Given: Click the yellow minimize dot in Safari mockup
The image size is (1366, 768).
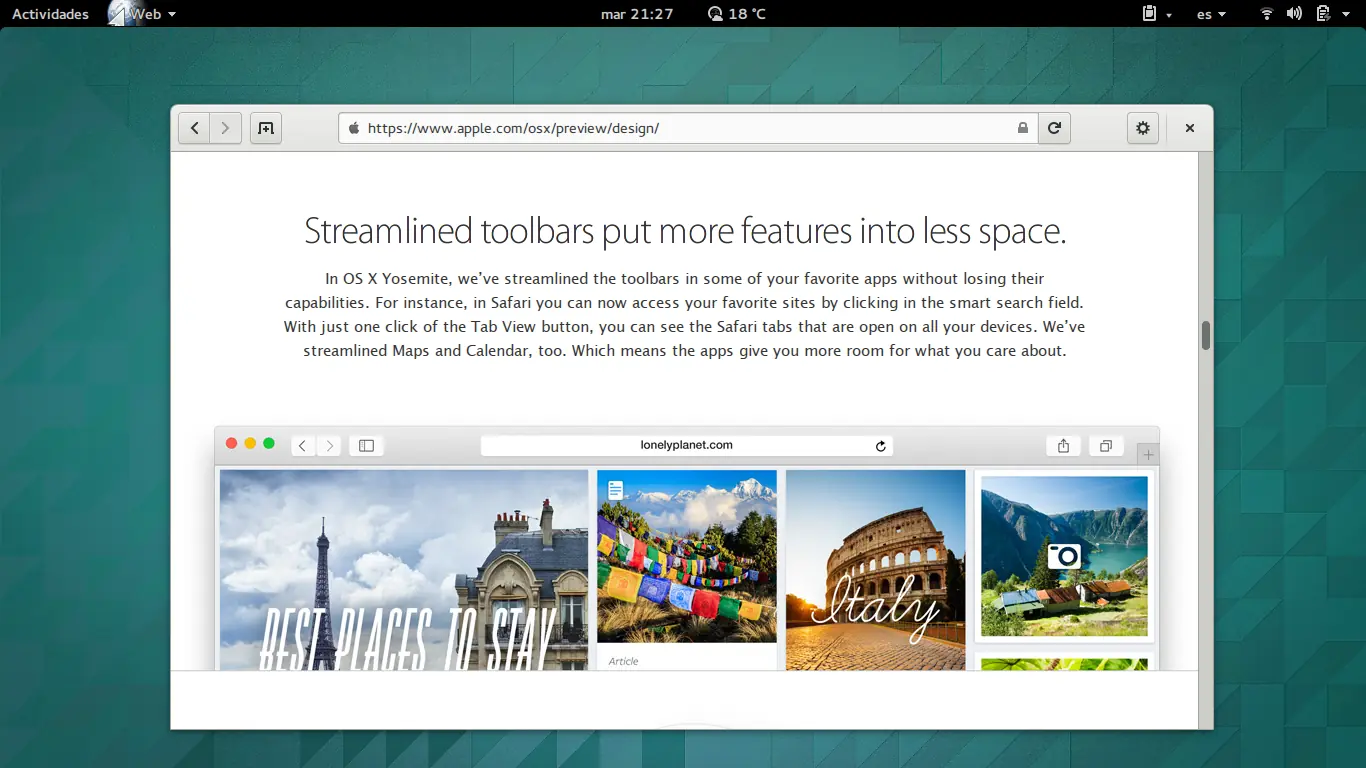Looking at the screenshot, I should [250, 443].
